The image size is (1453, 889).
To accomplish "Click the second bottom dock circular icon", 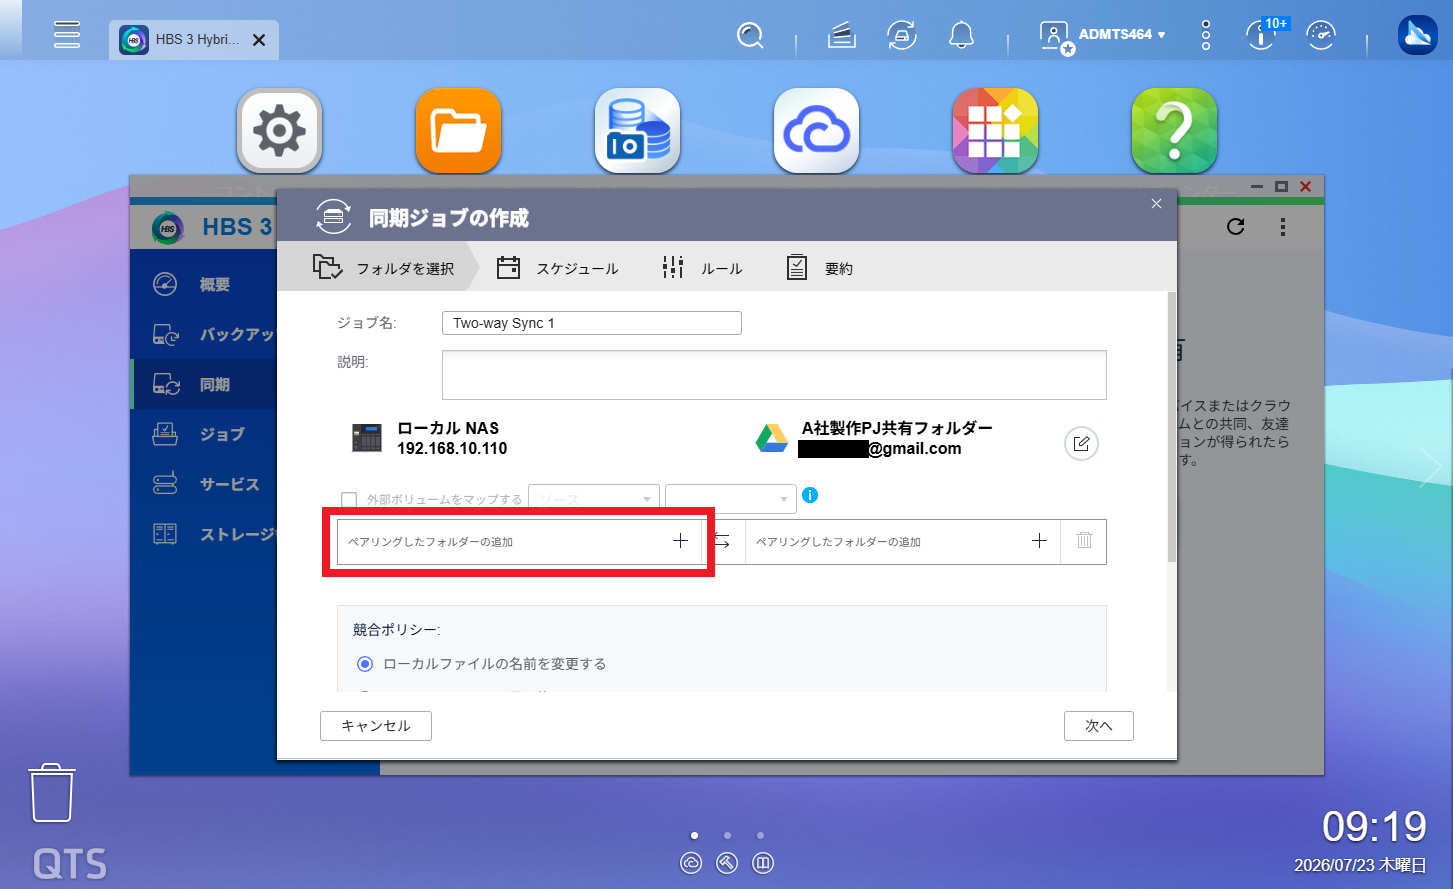I will pos(727,863).
